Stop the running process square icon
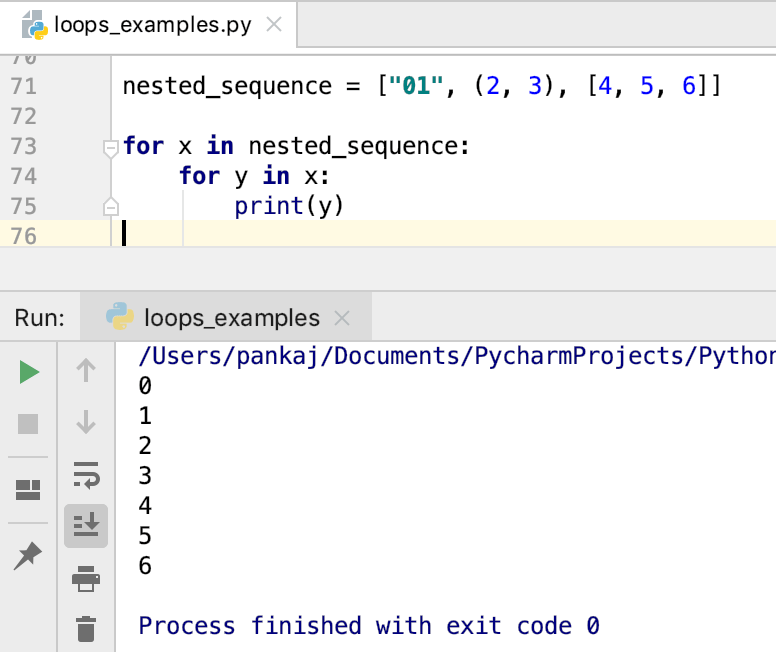Screen dimensions: 776x652 (x=28, y=424)
